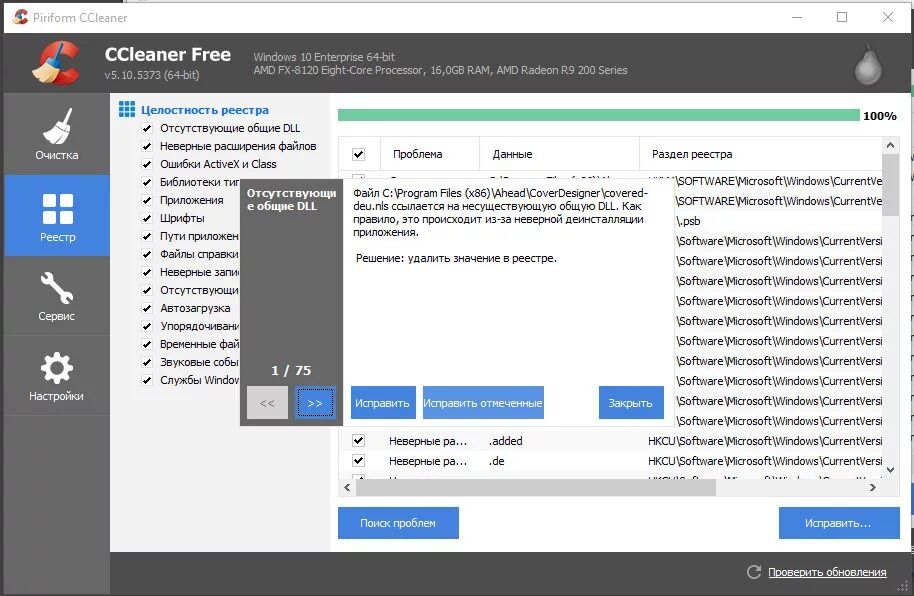Go to previous issue with << button
This screenshot has height=596, width=914.
click(x=267, y=402)
